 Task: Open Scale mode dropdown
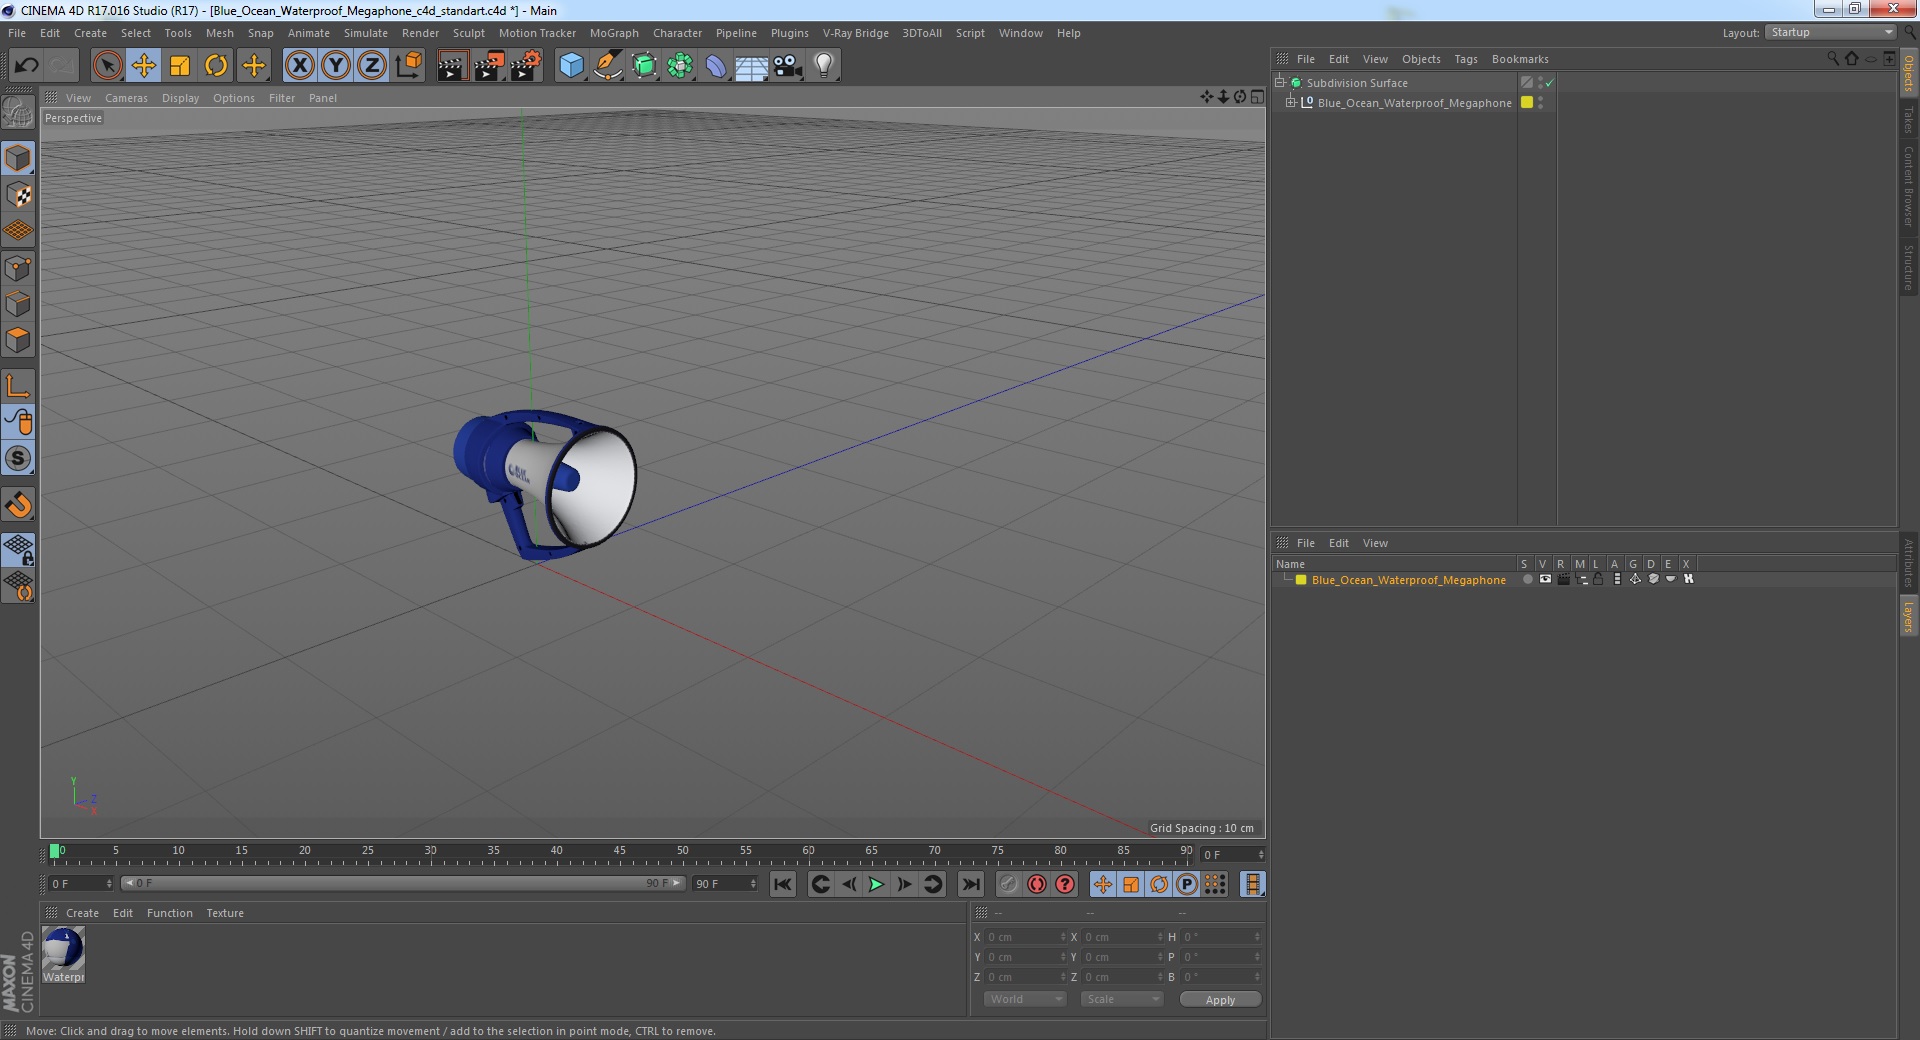[x=1122, y=999]
